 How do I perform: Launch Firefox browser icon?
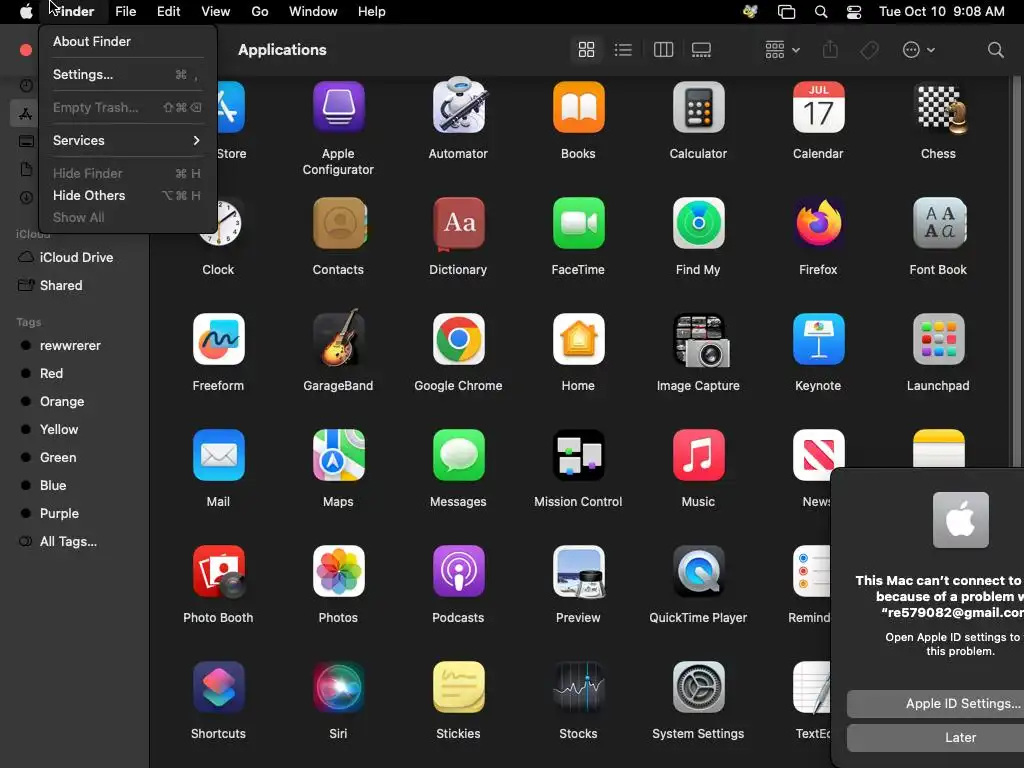click(818, 223)
